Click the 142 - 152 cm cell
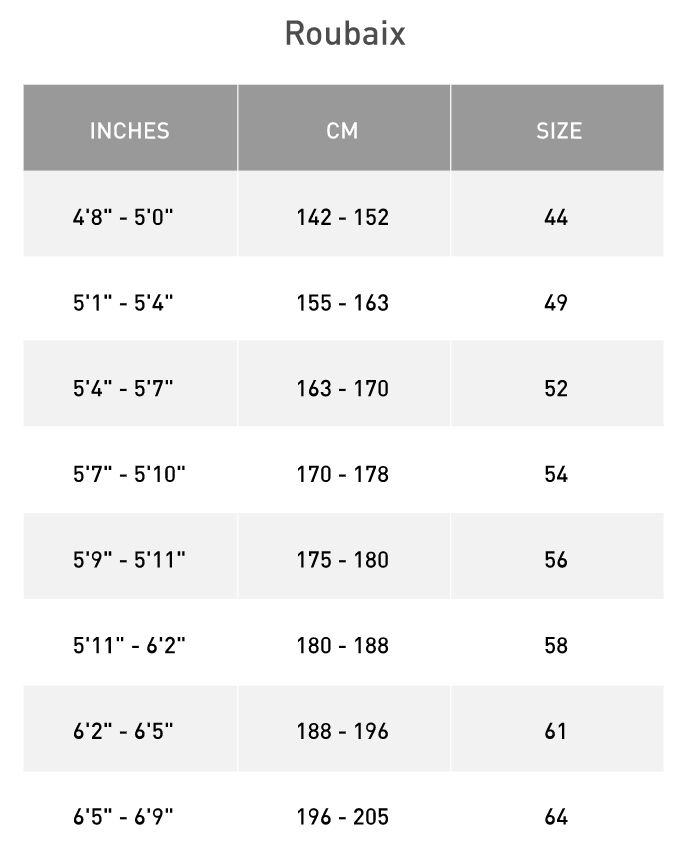 342,217
